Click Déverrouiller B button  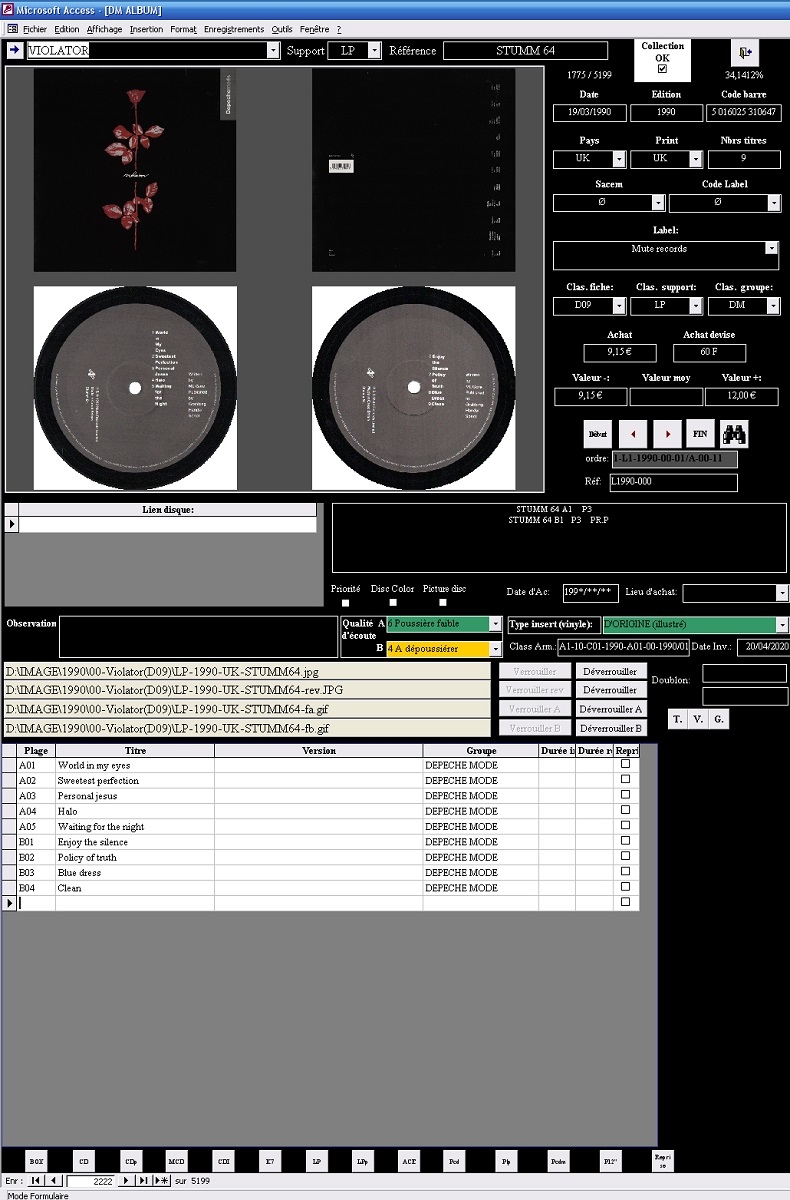[611, 728]
